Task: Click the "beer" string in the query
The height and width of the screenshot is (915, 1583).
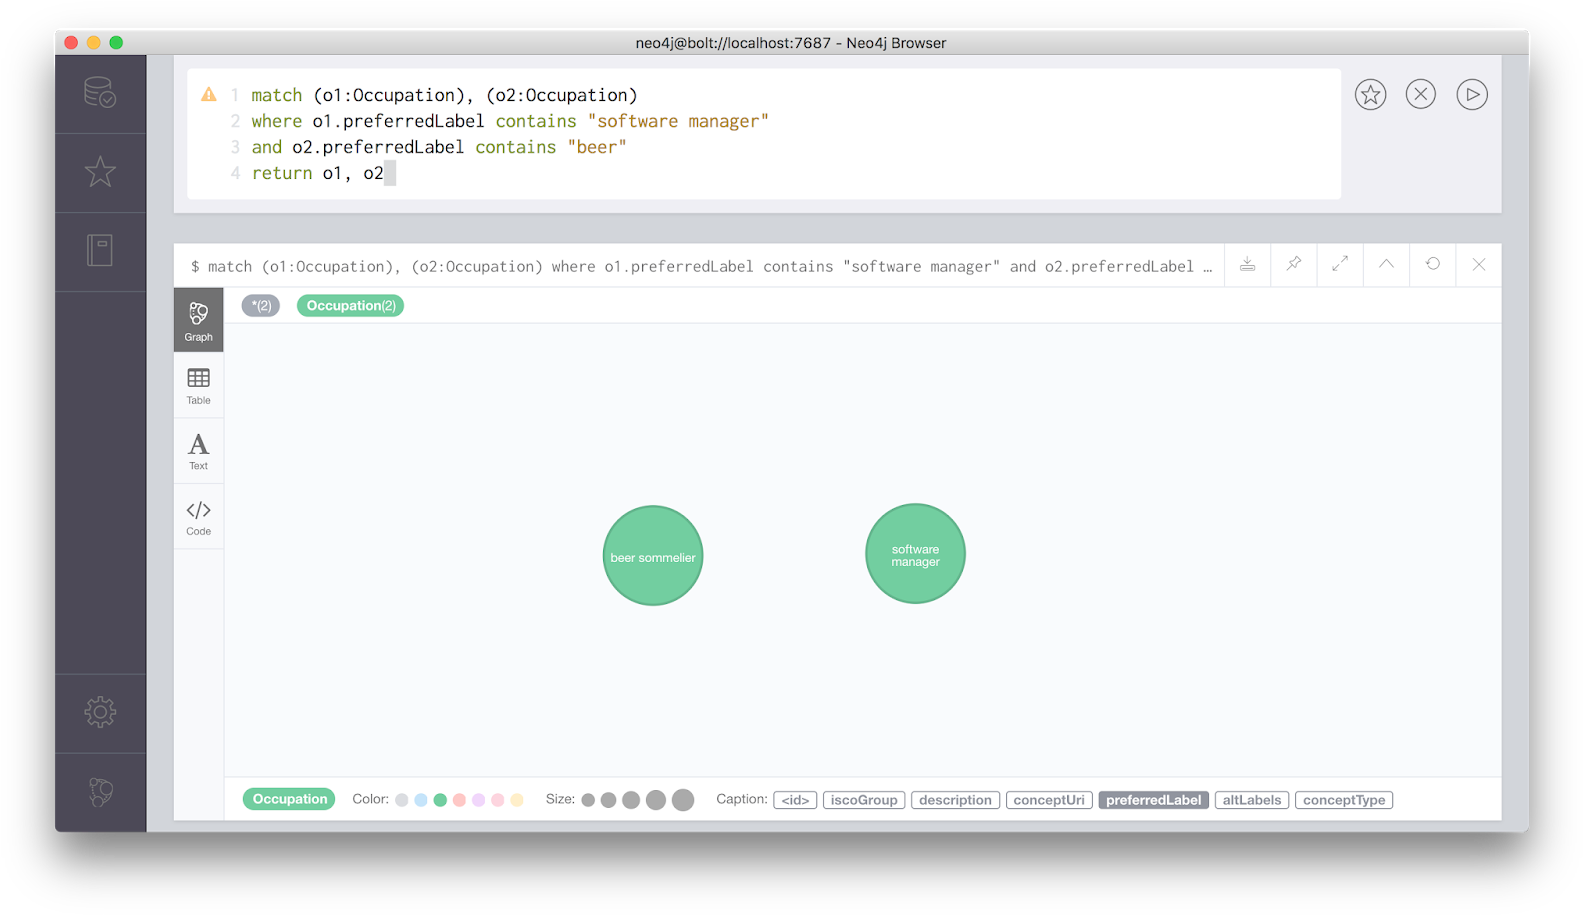Action: [x=597, y=147]
